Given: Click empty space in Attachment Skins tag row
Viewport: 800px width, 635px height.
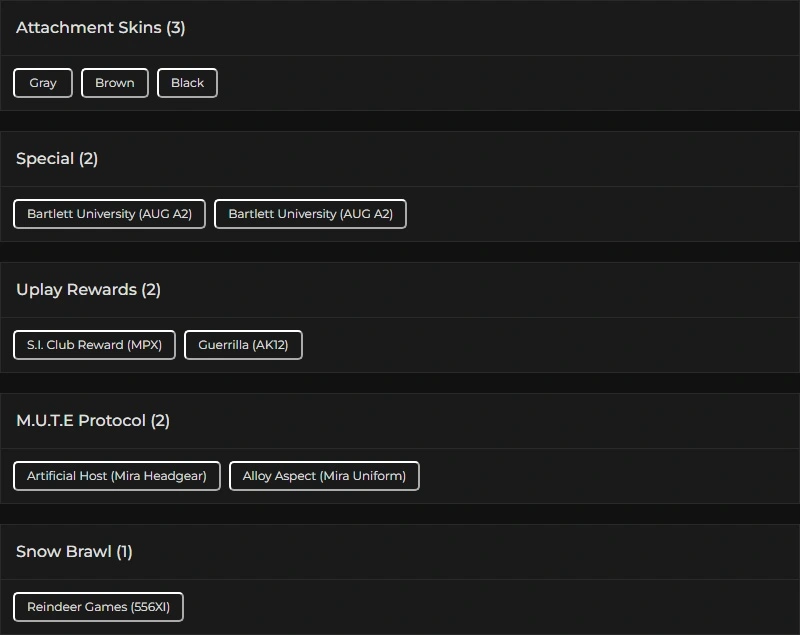Looking at the screenshot, I should point(500,83).
